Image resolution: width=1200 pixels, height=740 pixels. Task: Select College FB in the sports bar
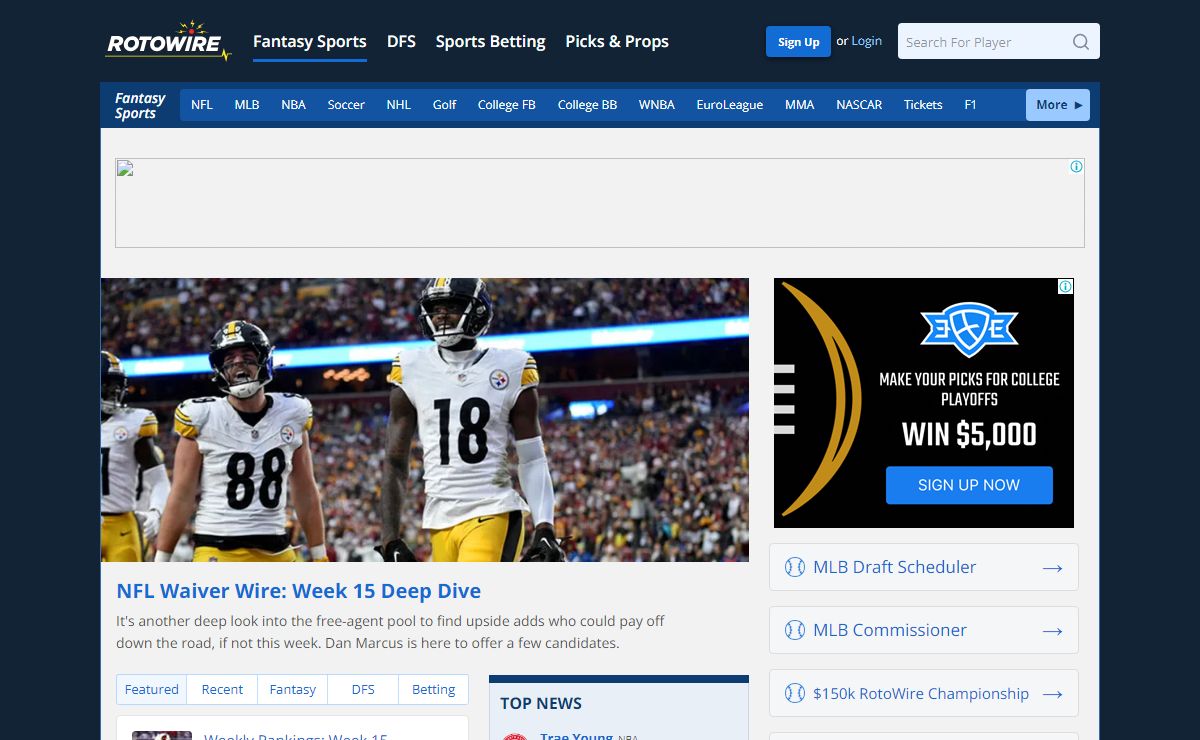coord(507,105)
